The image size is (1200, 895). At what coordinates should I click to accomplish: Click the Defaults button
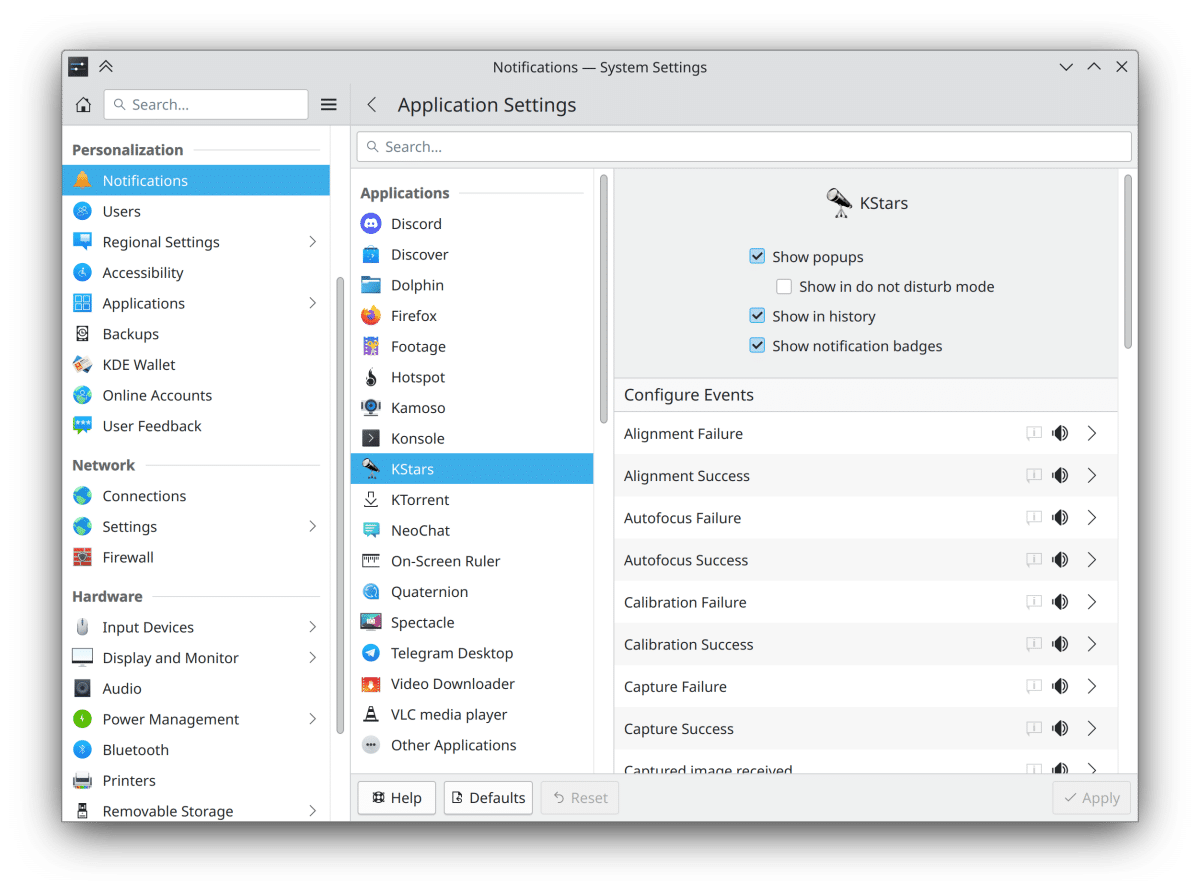click(488, 798)
